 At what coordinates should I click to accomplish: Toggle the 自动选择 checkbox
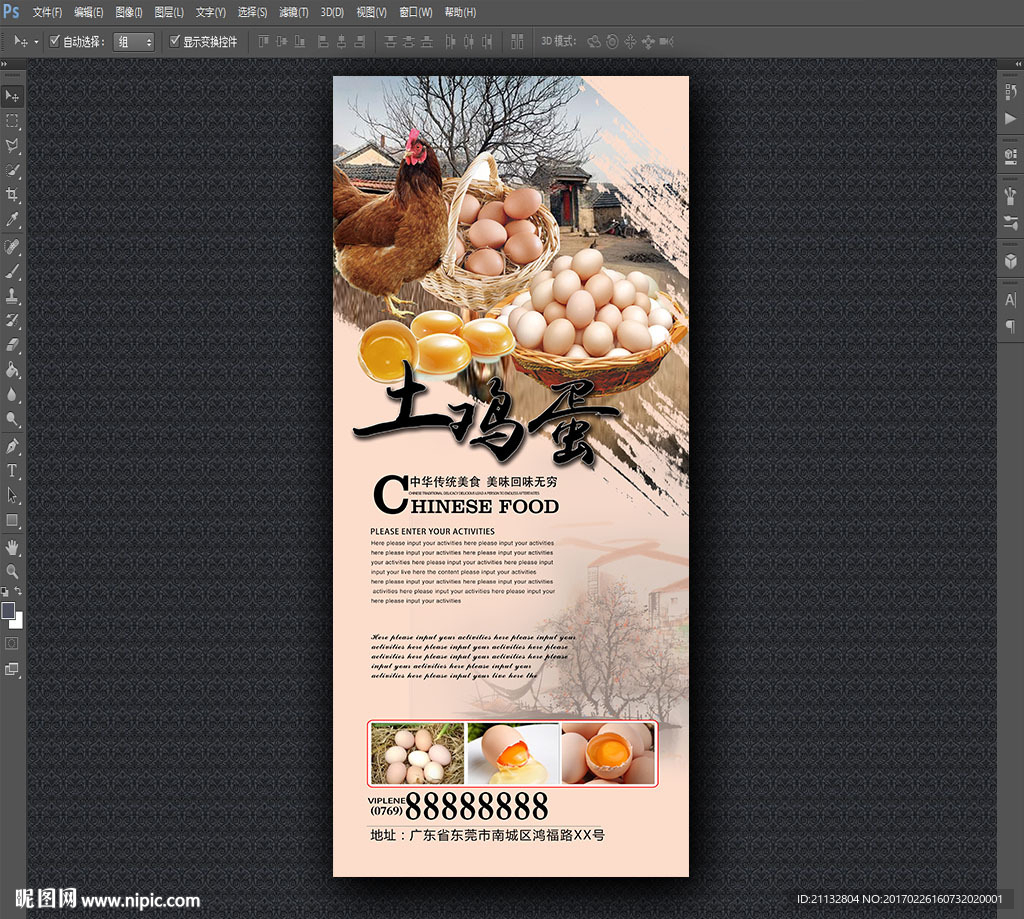(x=55, y=42)
